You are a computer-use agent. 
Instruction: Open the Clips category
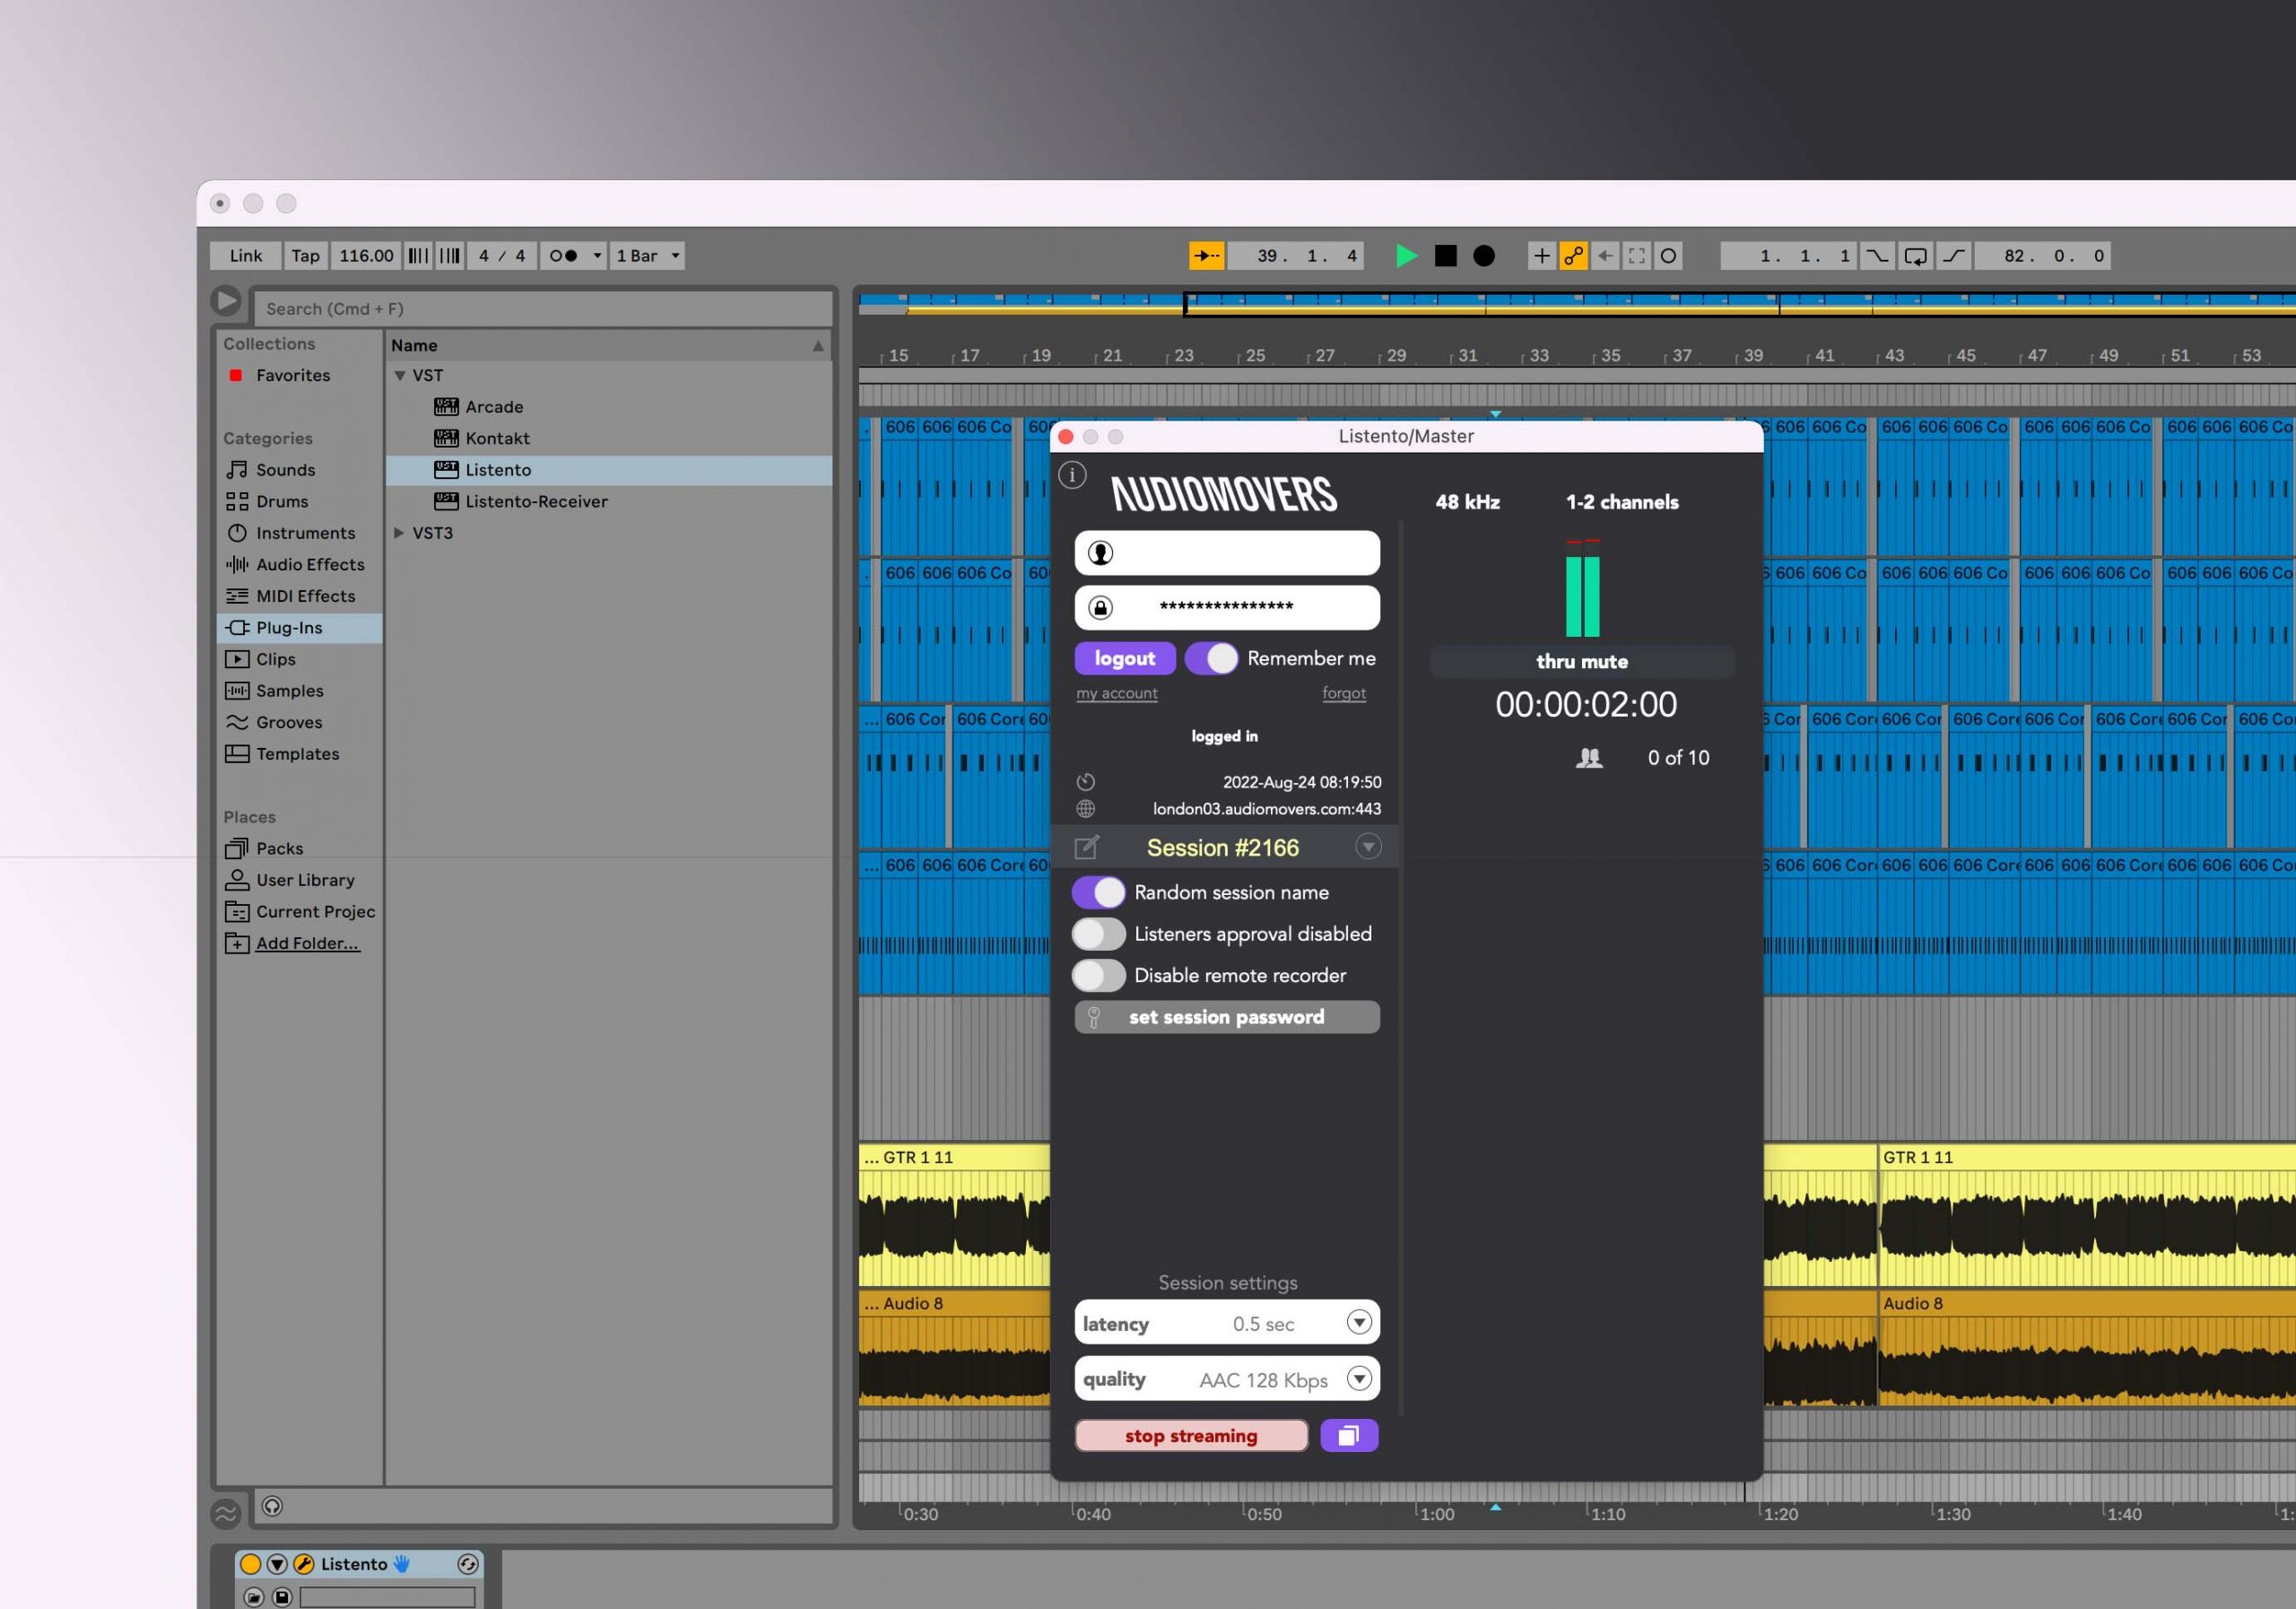click(275, 659)
